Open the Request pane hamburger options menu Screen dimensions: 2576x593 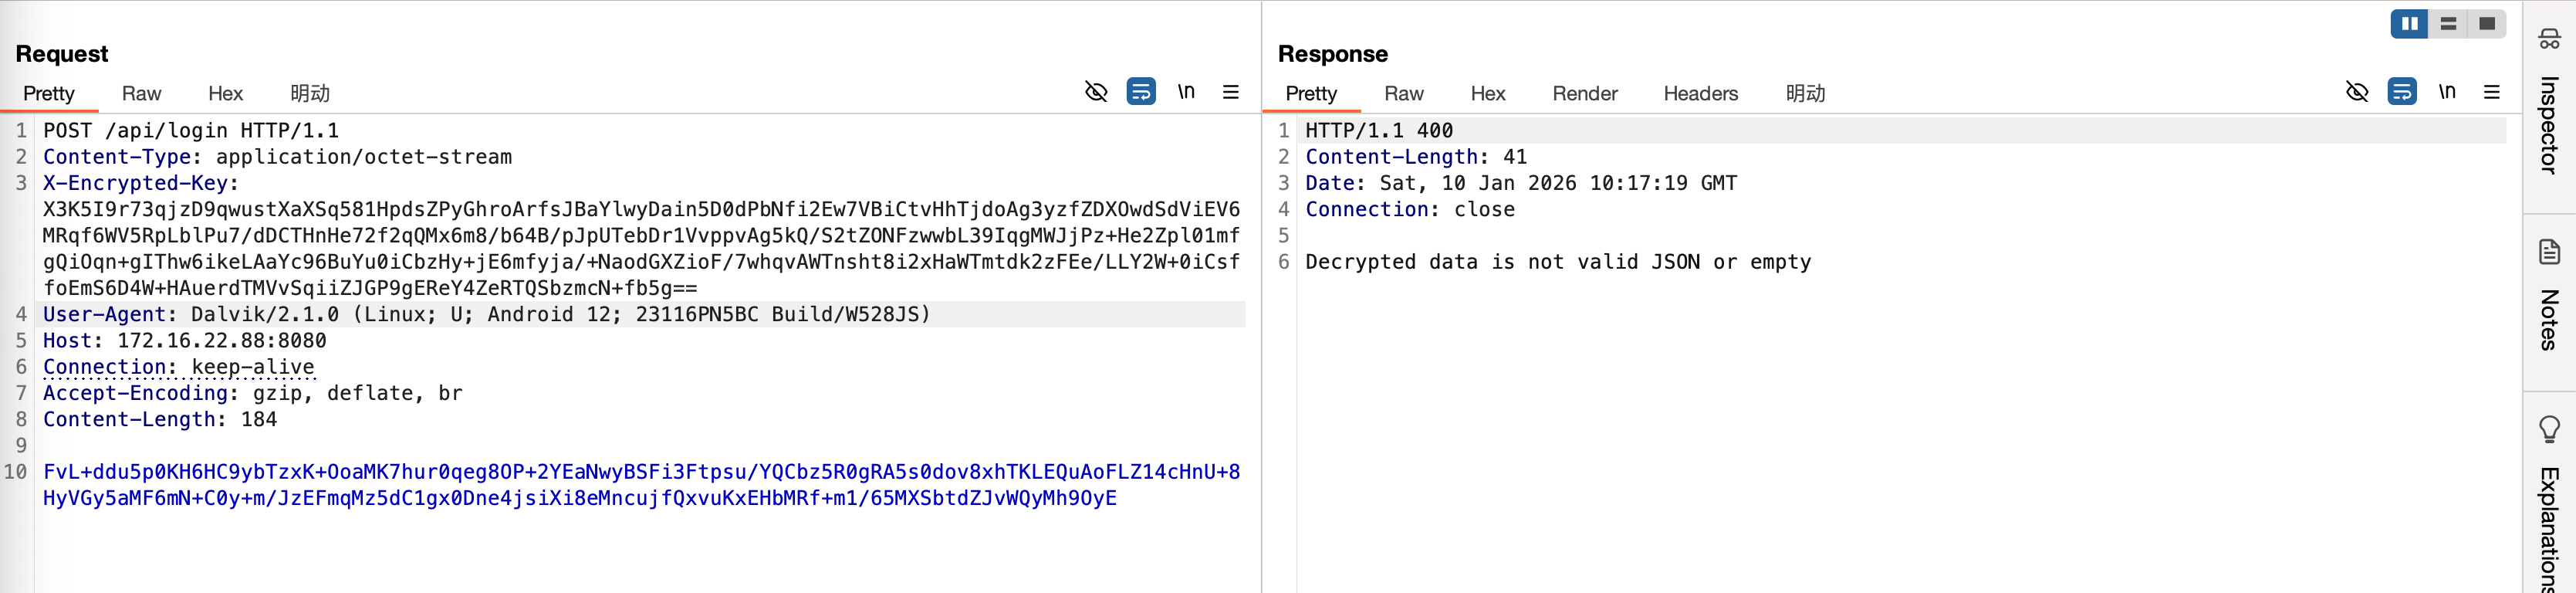[x=1231, y=92]
